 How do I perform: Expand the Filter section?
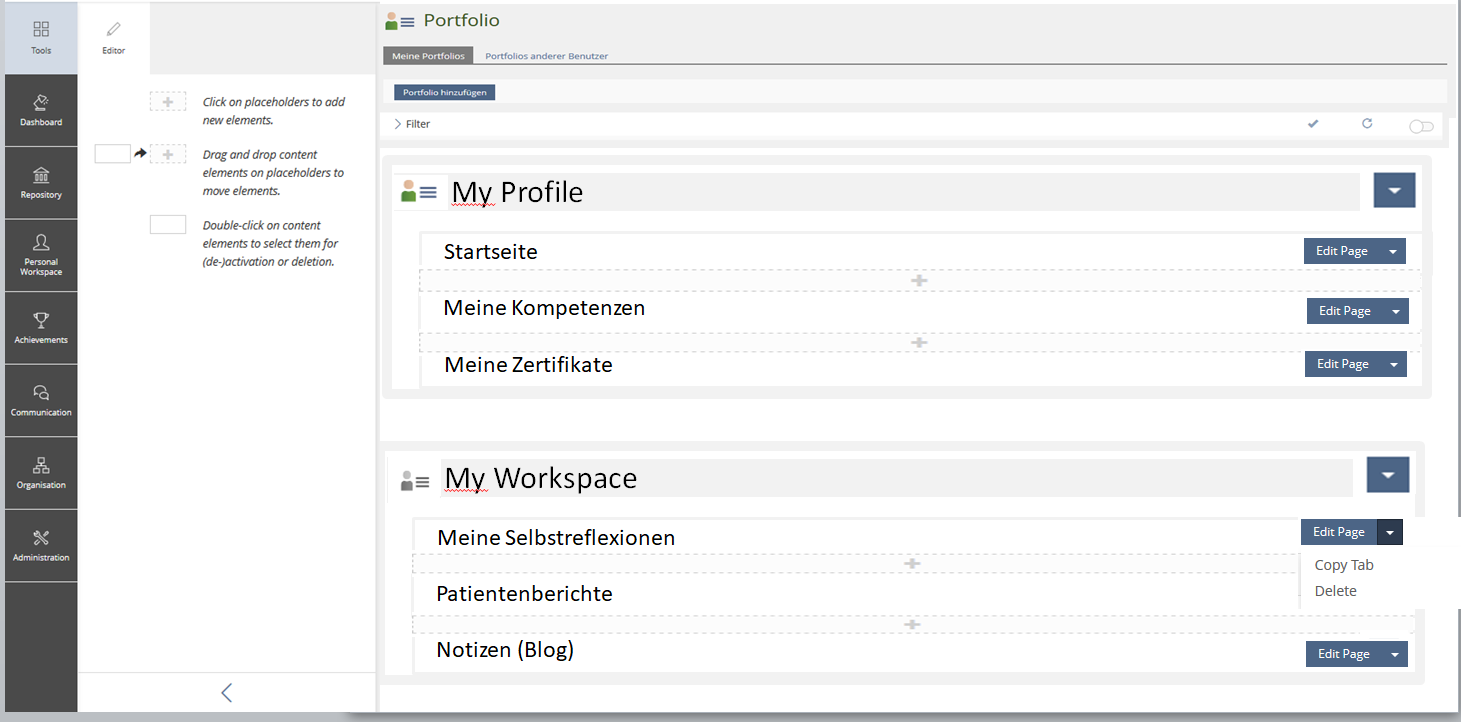tap(412, 124)
